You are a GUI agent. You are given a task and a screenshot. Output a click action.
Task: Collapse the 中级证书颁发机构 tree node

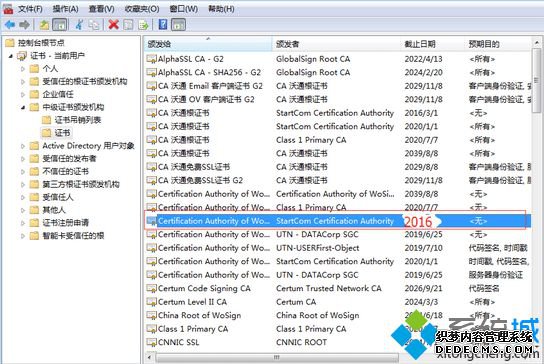(x=23, y=107)
